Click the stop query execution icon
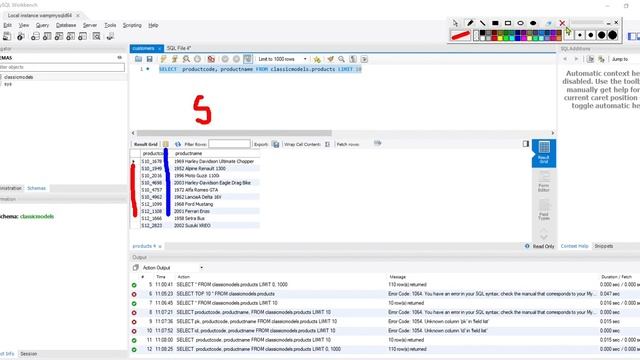The width and height of the screenshot is (640, 360). (198, 59)
